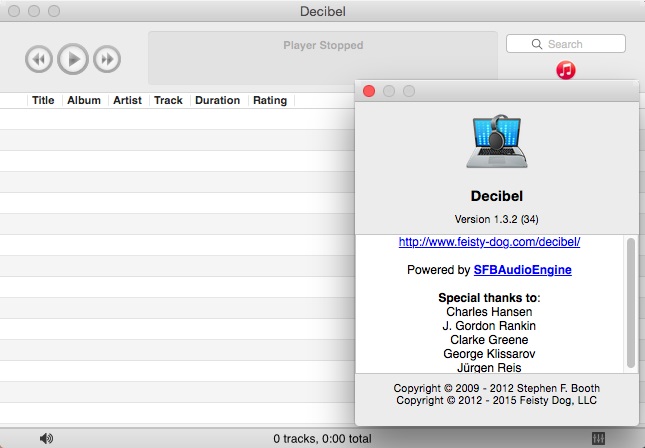
Task: Click the '0 tracks, 0:00 total' status text
Action: coord(322,439)
